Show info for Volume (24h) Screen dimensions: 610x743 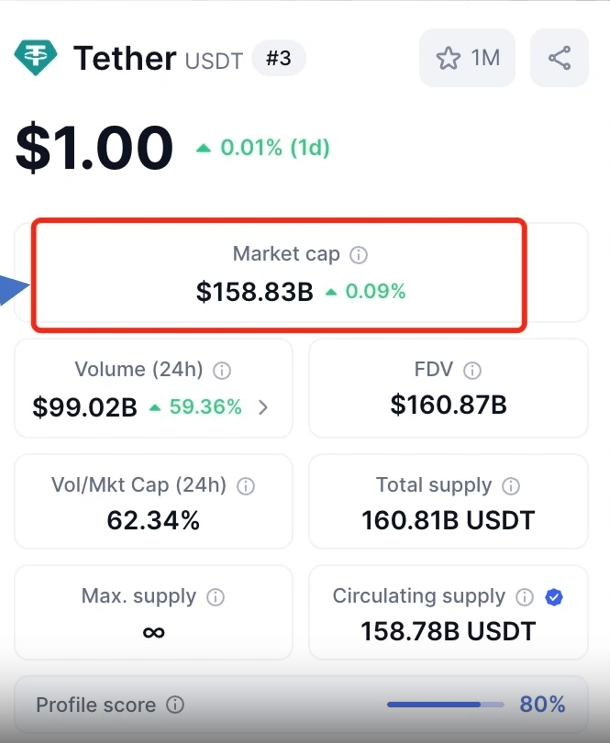223,370
